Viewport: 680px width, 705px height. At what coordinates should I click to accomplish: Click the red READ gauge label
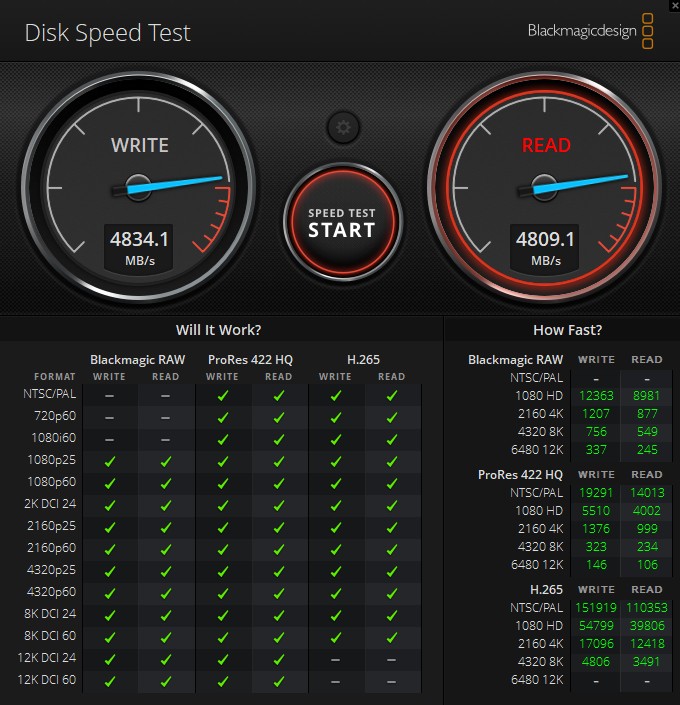pos(546,145)
